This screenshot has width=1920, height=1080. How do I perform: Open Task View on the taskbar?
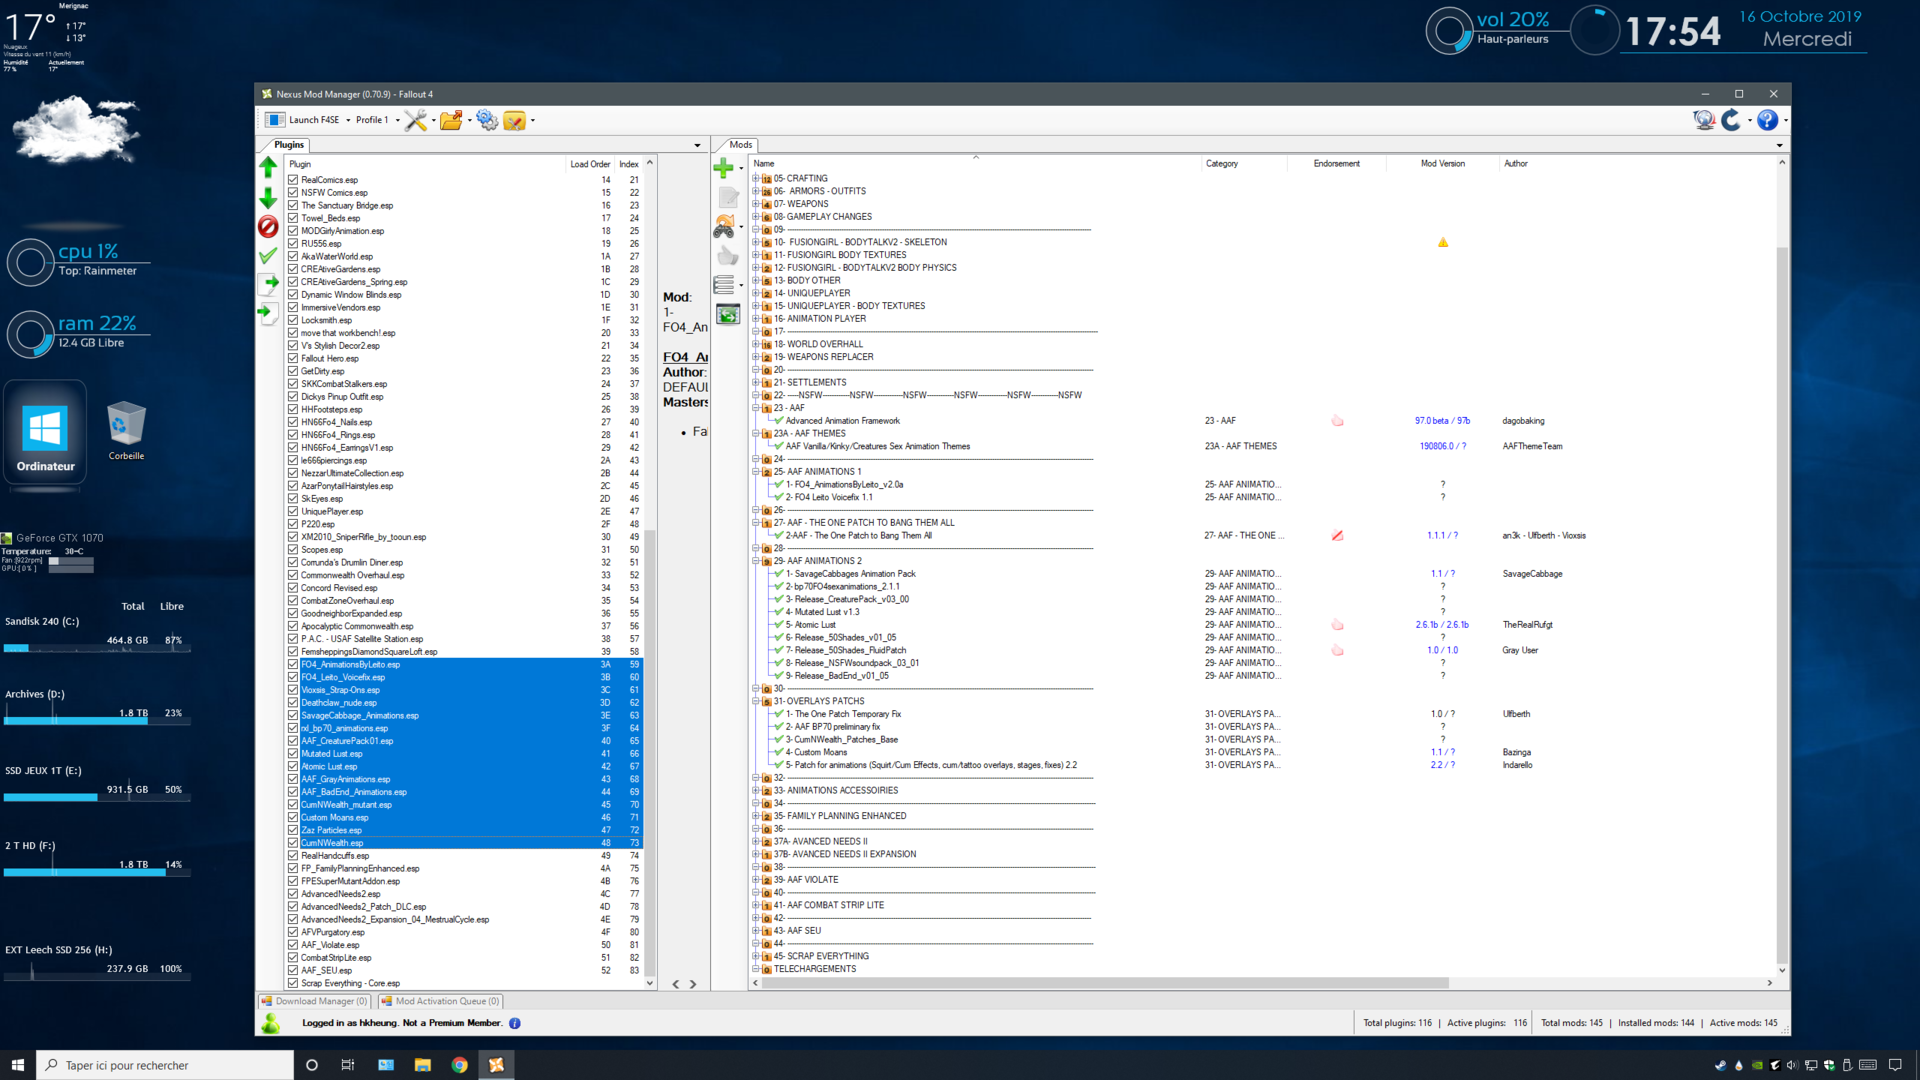348,1065
